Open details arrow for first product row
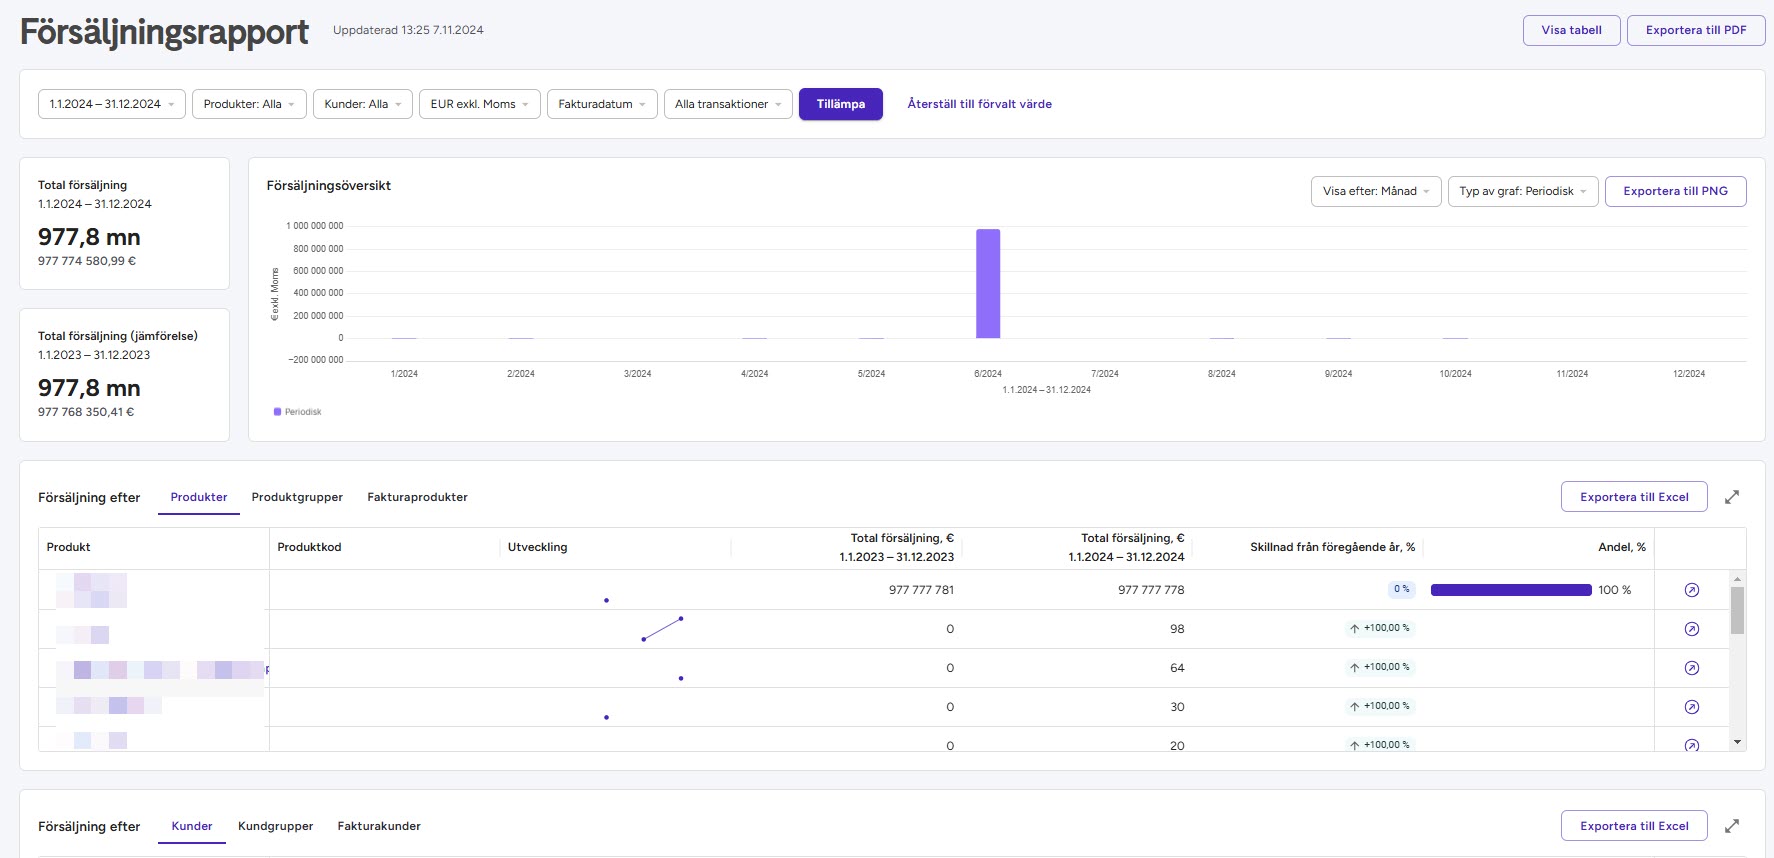This screenshot has height=858, width=1774. [1691, 590]
